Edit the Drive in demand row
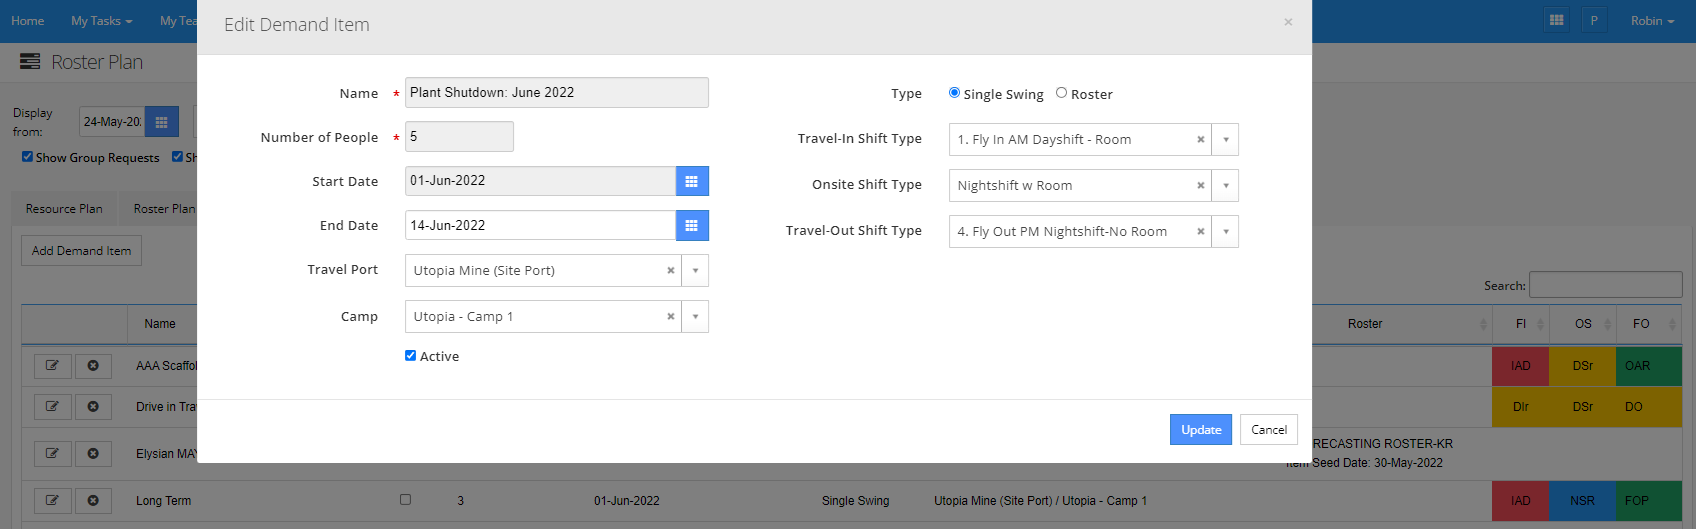 point(52,407)
